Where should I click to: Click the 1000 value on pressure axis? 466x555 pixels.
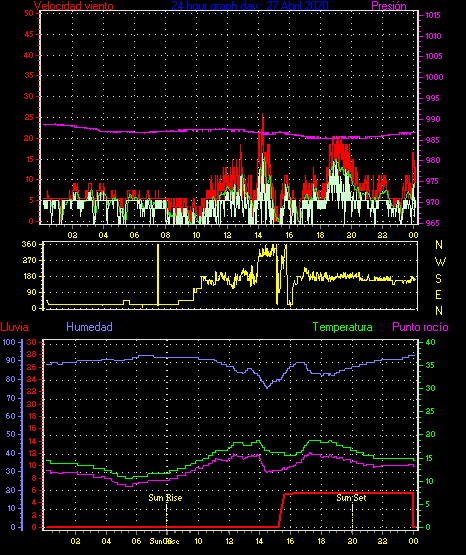click(x=434, y=77)
